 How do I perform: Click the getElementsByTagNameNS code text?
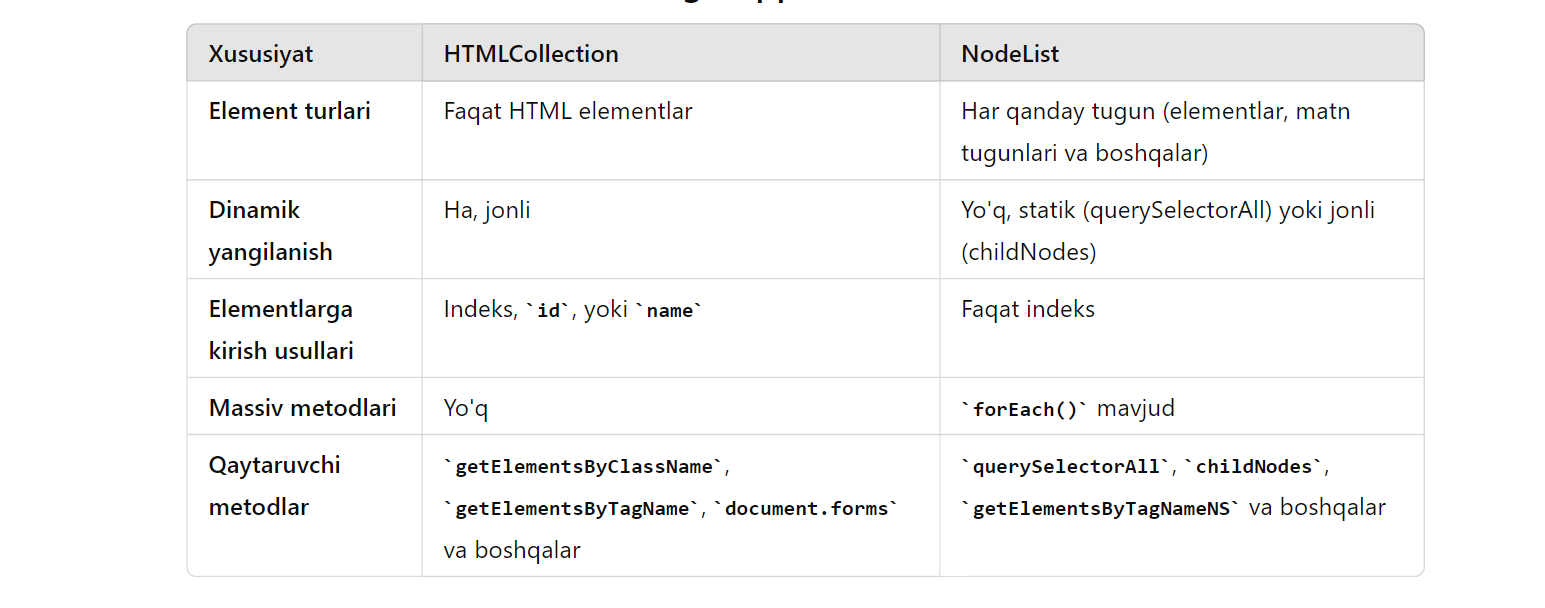tap(1100, 509)
